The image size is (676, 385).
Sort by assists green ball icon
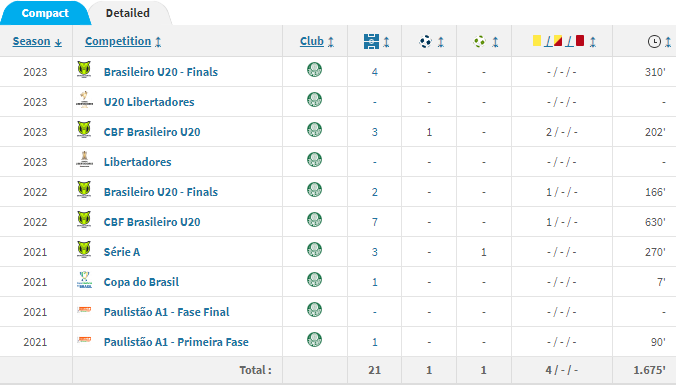pyautogui.click(x=479, y=41)
